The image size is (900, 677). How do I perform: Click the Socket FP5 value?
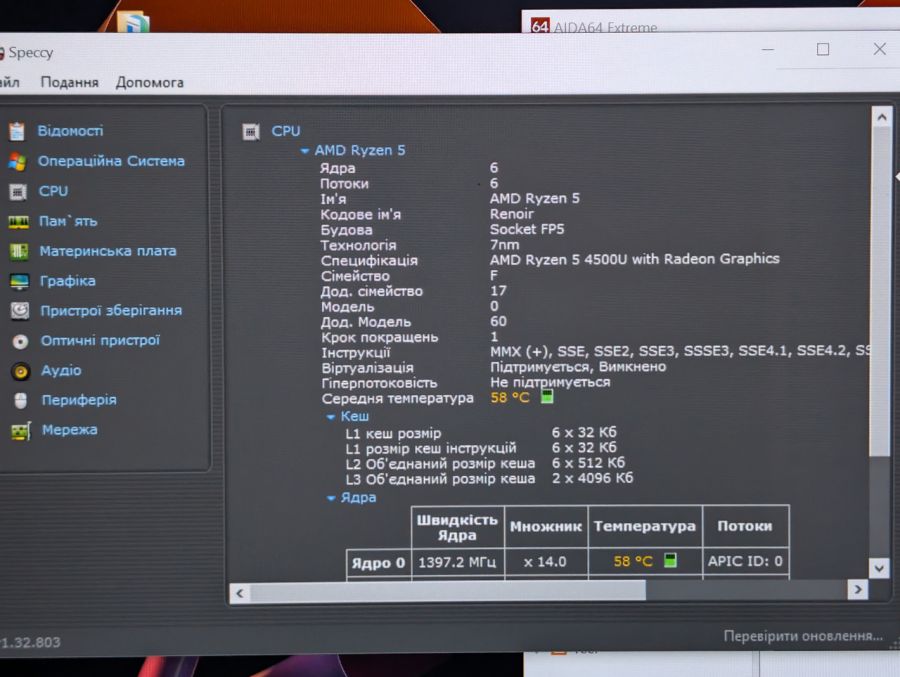click(527, 229)
